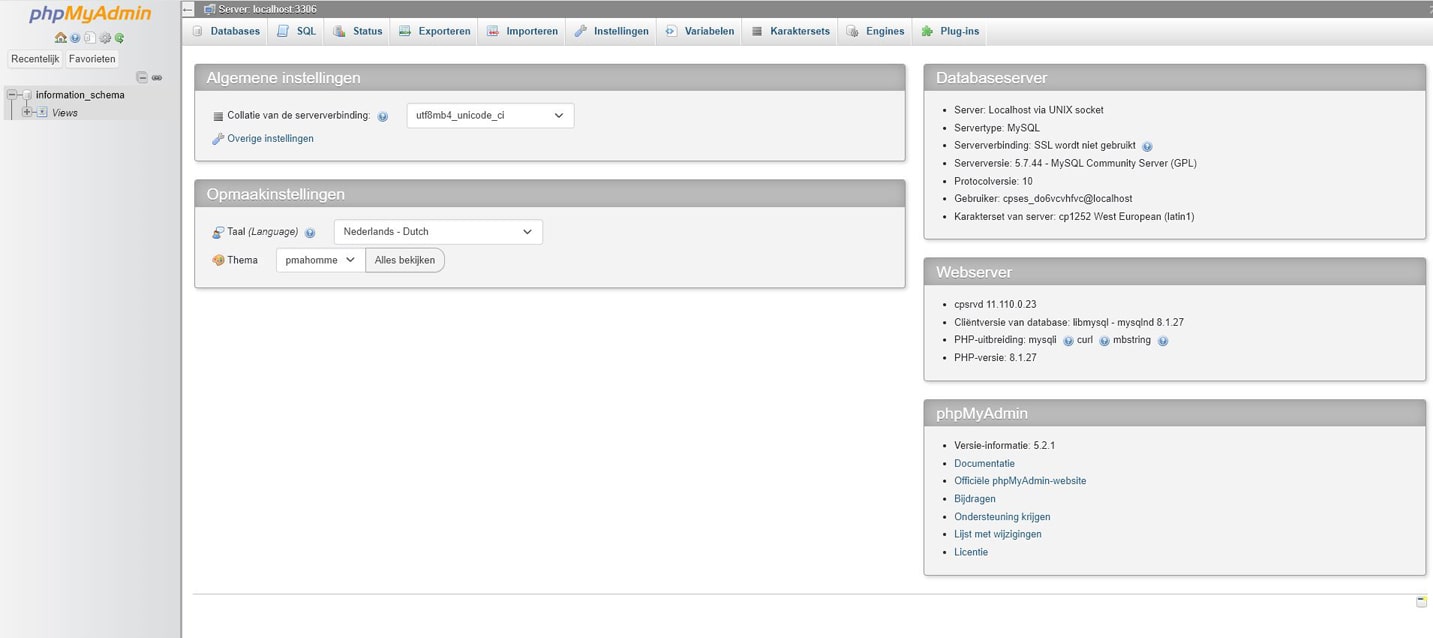Switch to the Databases tab
The height and width of the screenshot is (638, 1433).
[226, 31]
